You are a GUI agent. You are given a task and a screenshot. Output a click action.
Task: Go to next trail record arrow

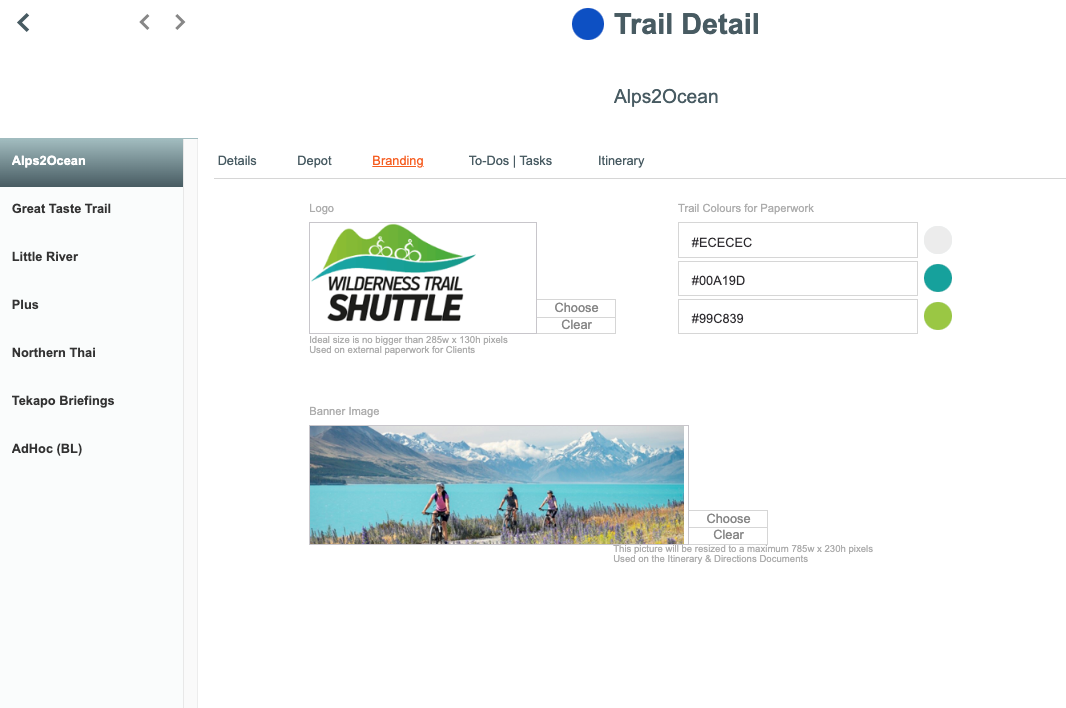click(179, 22)
